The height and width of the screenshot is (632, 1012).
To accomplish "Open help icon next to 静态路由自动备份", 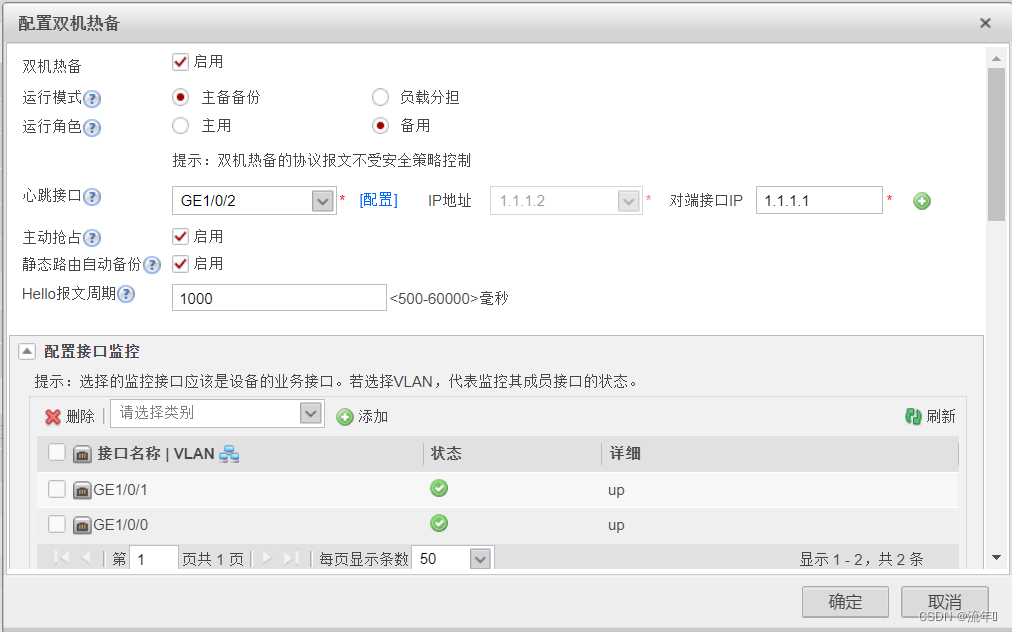I will [x=152, y=265].
